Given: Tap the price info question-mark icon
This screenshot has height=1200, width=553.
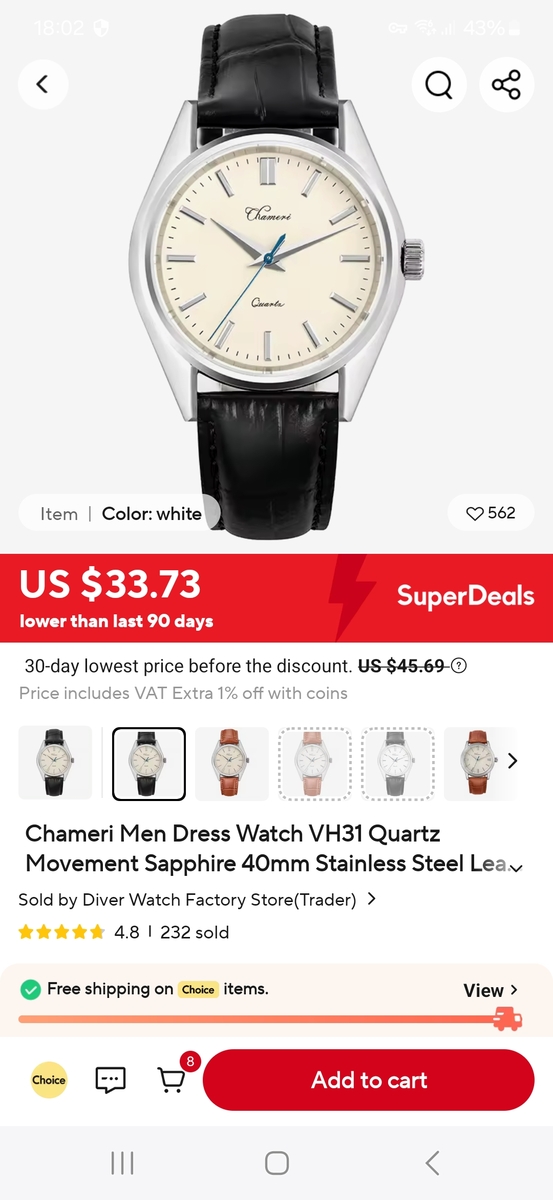Looking at the screenshot, I should tap(459, 666).
